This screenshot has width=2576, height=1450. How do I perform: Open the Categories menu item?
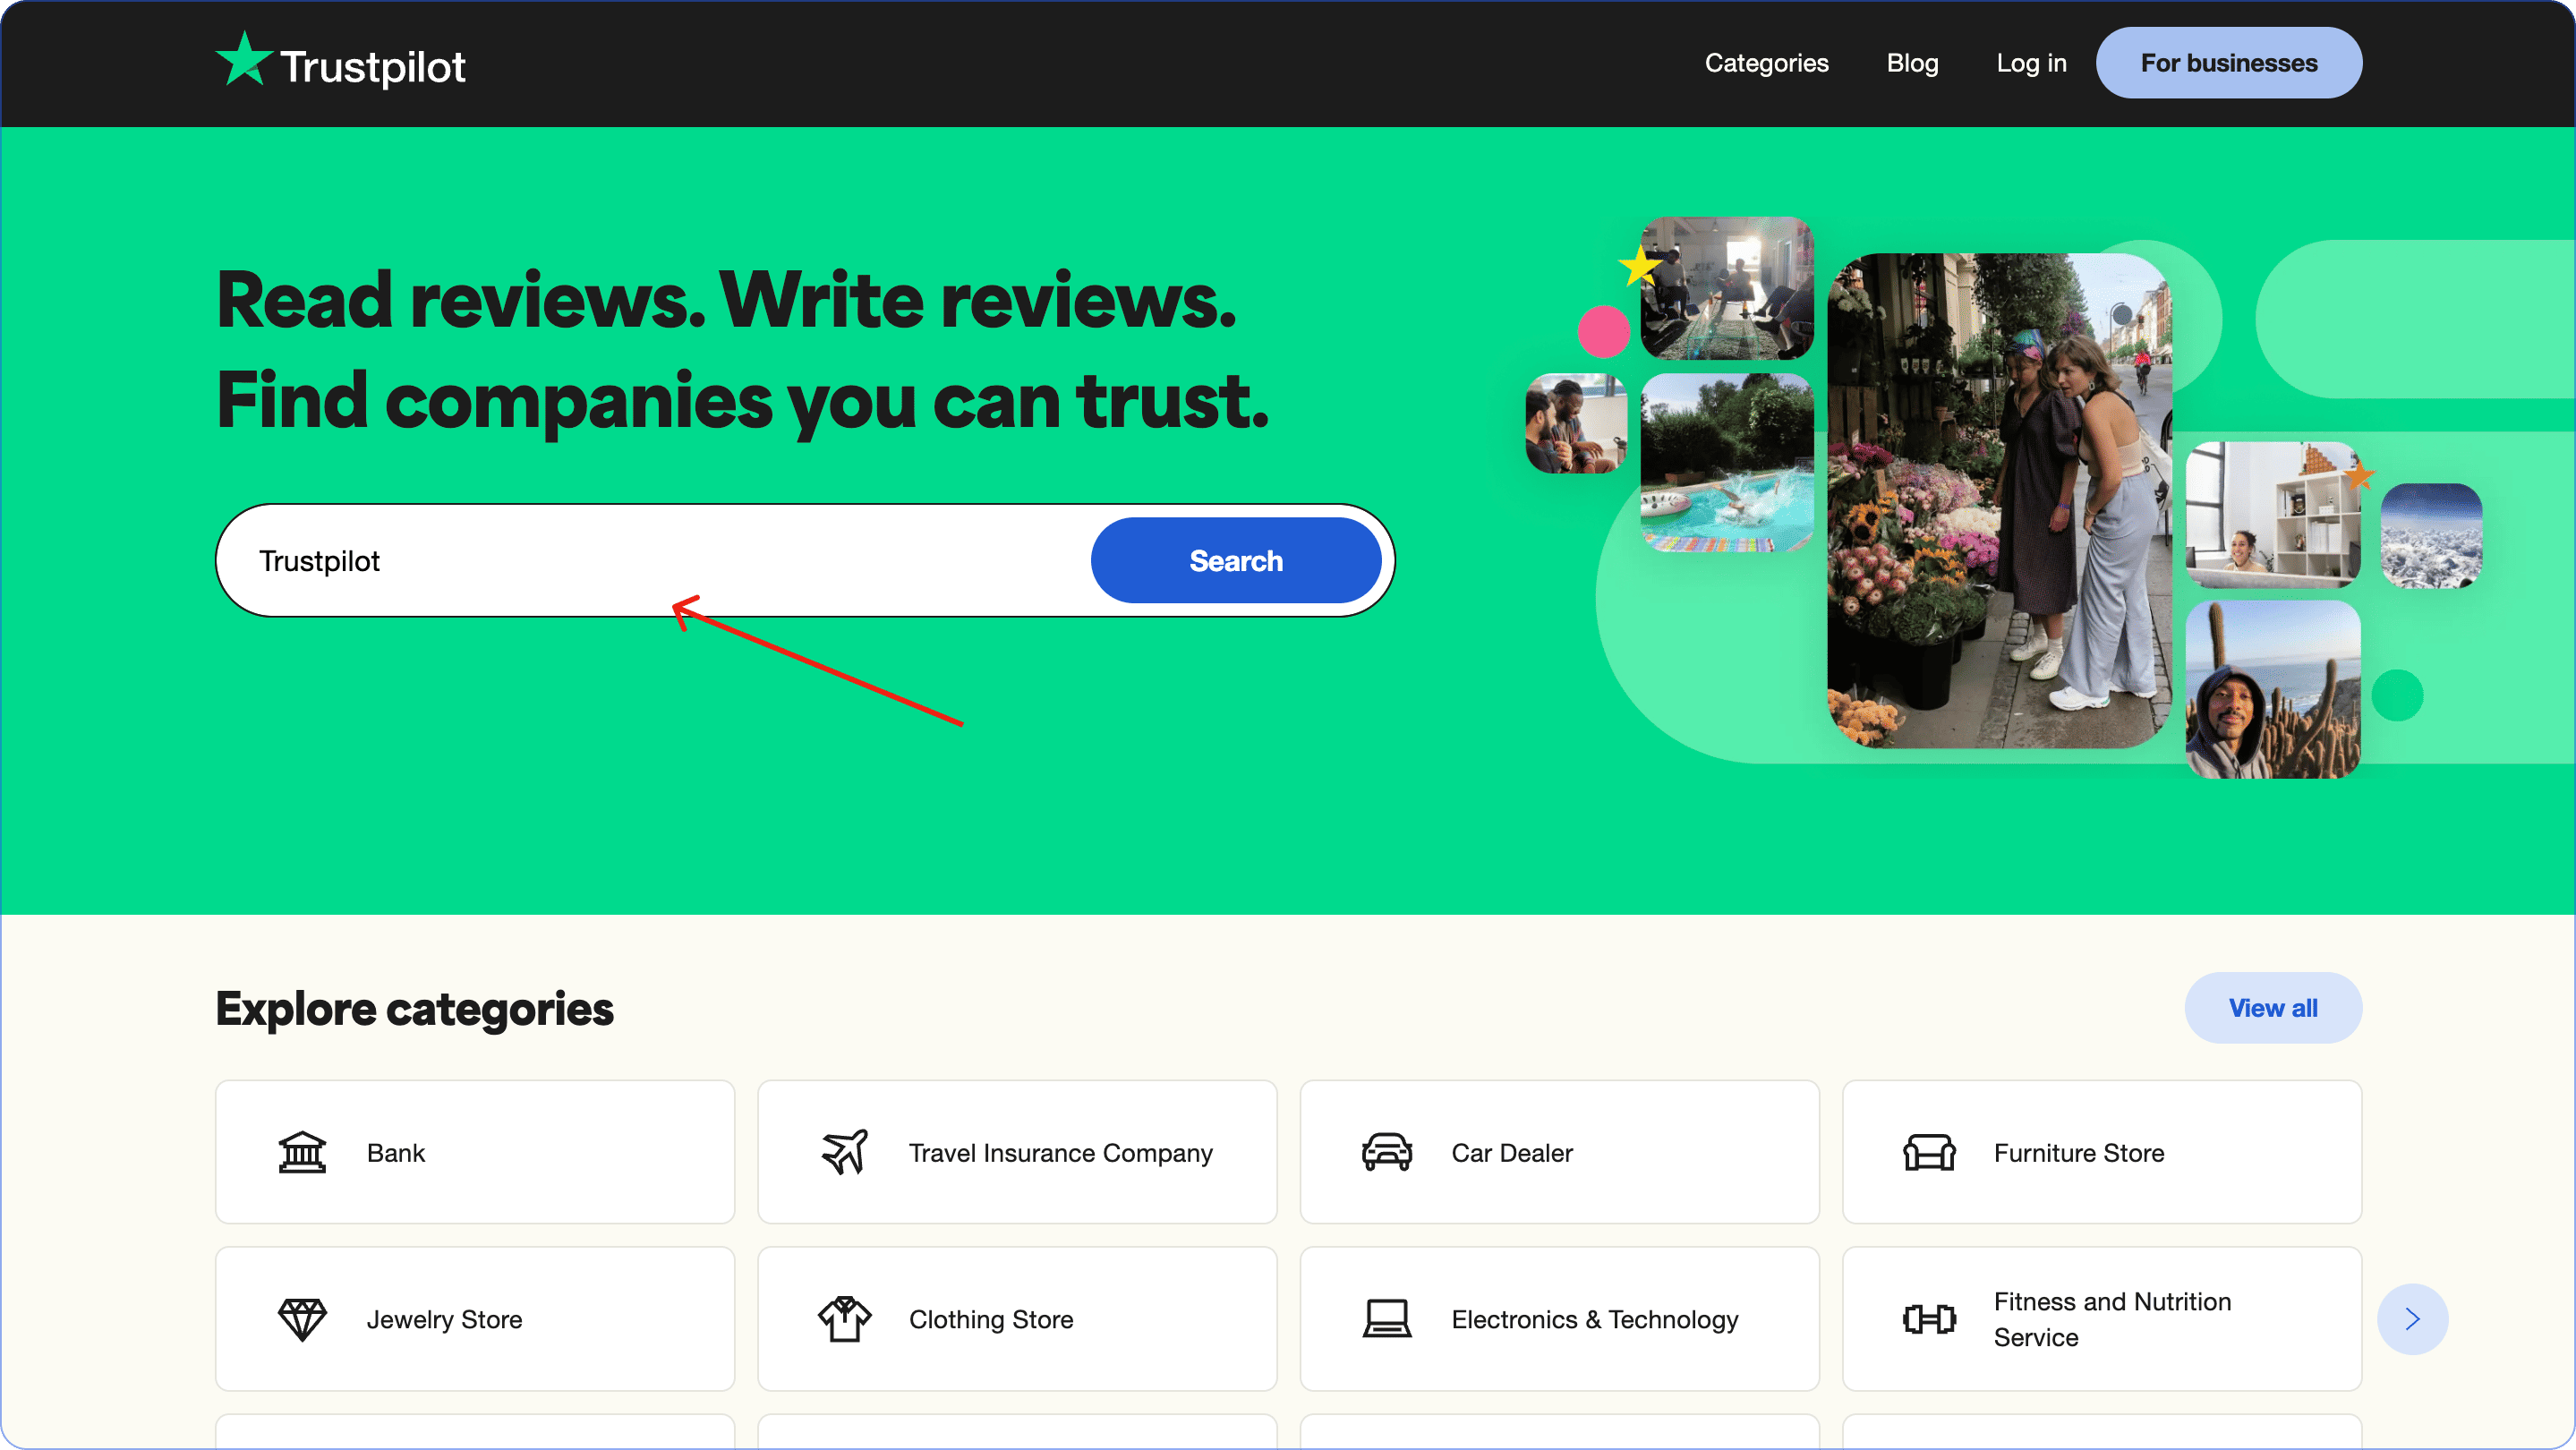(1766, 63)
